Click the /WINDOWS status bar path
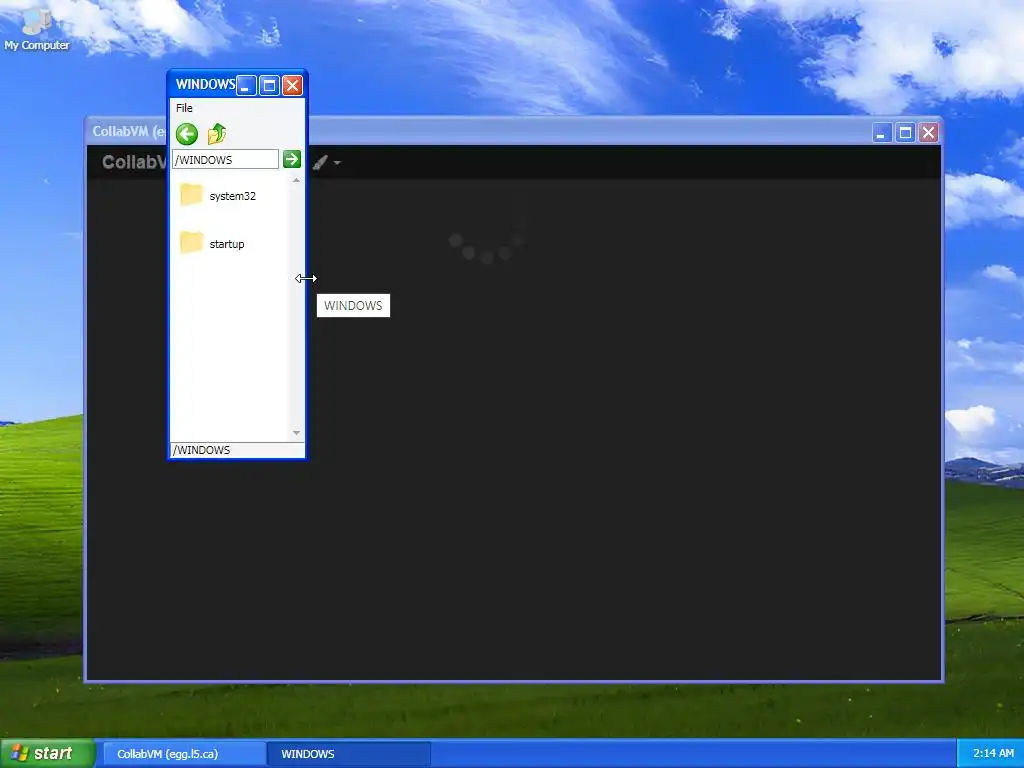The height and width of the screenshot is (768, 1024). click(x=236, y=450)
